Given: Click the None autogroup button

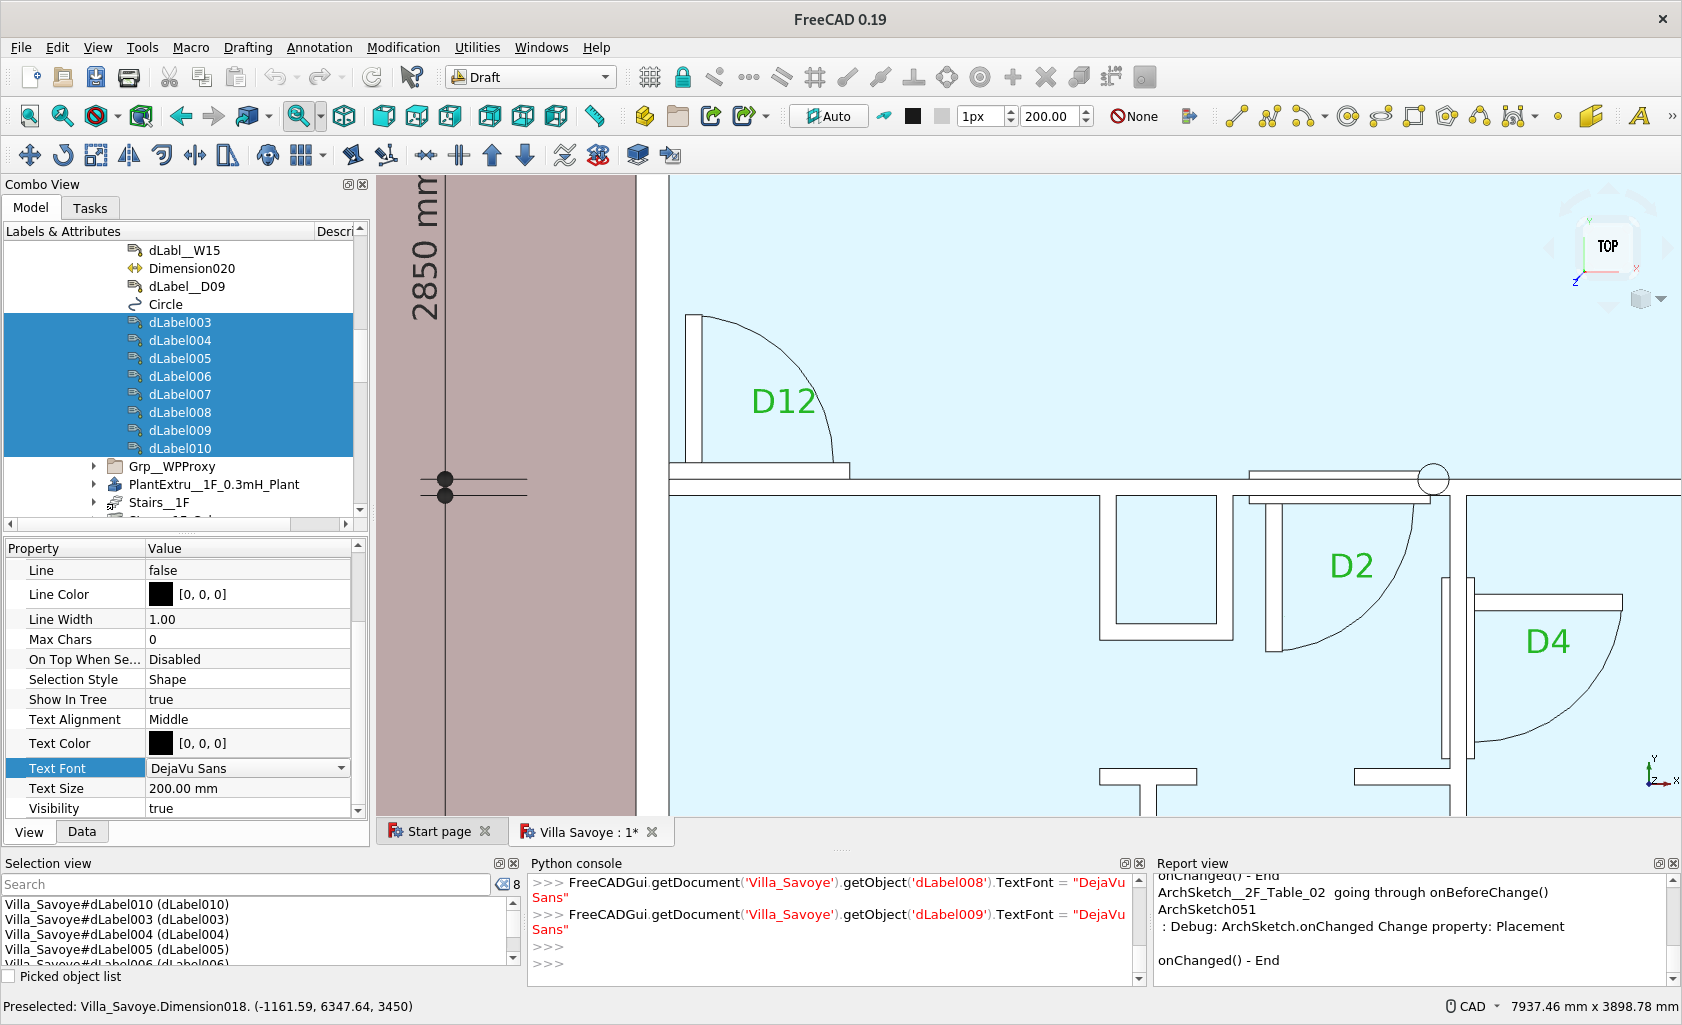Looking at the screenshot, I should coord(1134,116).
